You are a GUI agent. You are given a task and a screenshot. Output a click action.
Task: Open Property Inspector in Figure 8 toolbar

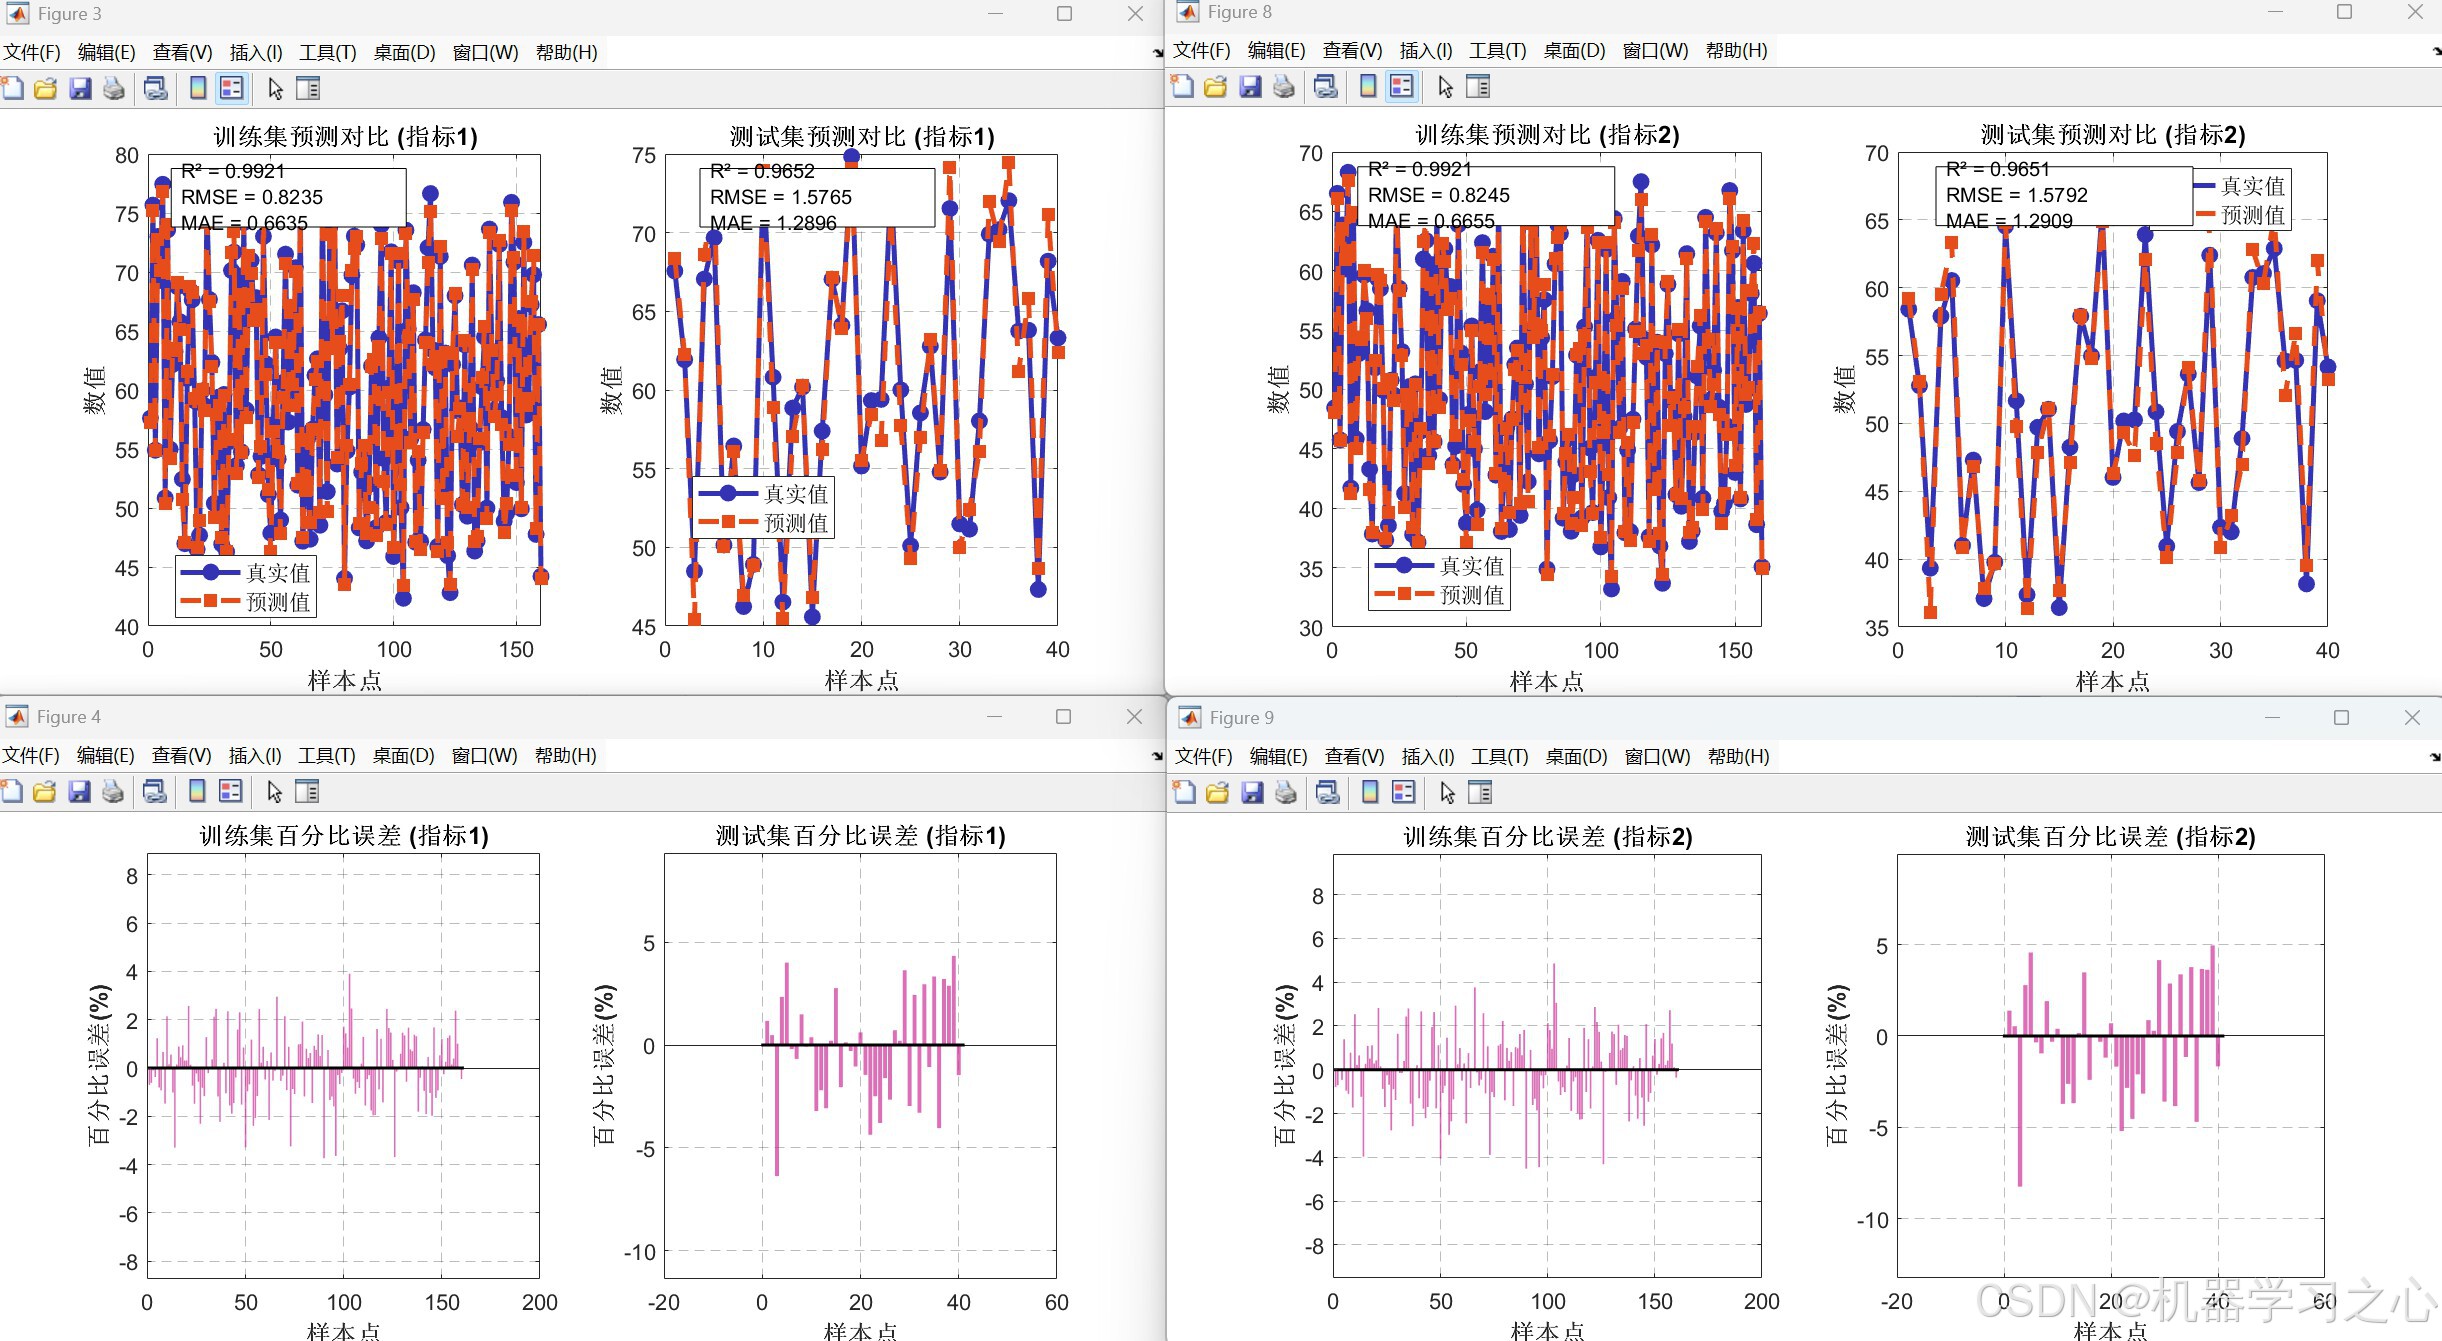(x=1478, y=87)
